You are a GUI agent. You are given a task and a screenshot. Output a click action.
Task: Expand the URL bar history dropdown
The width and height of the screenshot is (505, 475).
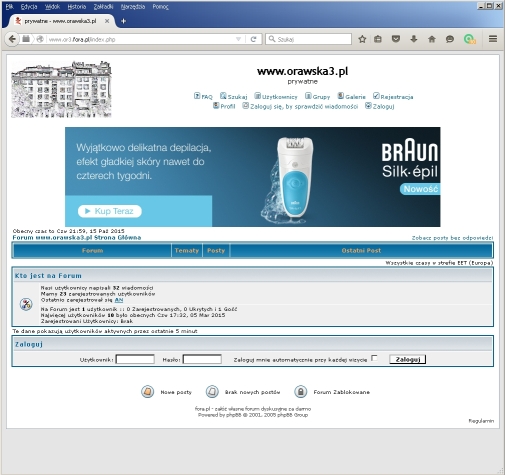pos(238,39)
